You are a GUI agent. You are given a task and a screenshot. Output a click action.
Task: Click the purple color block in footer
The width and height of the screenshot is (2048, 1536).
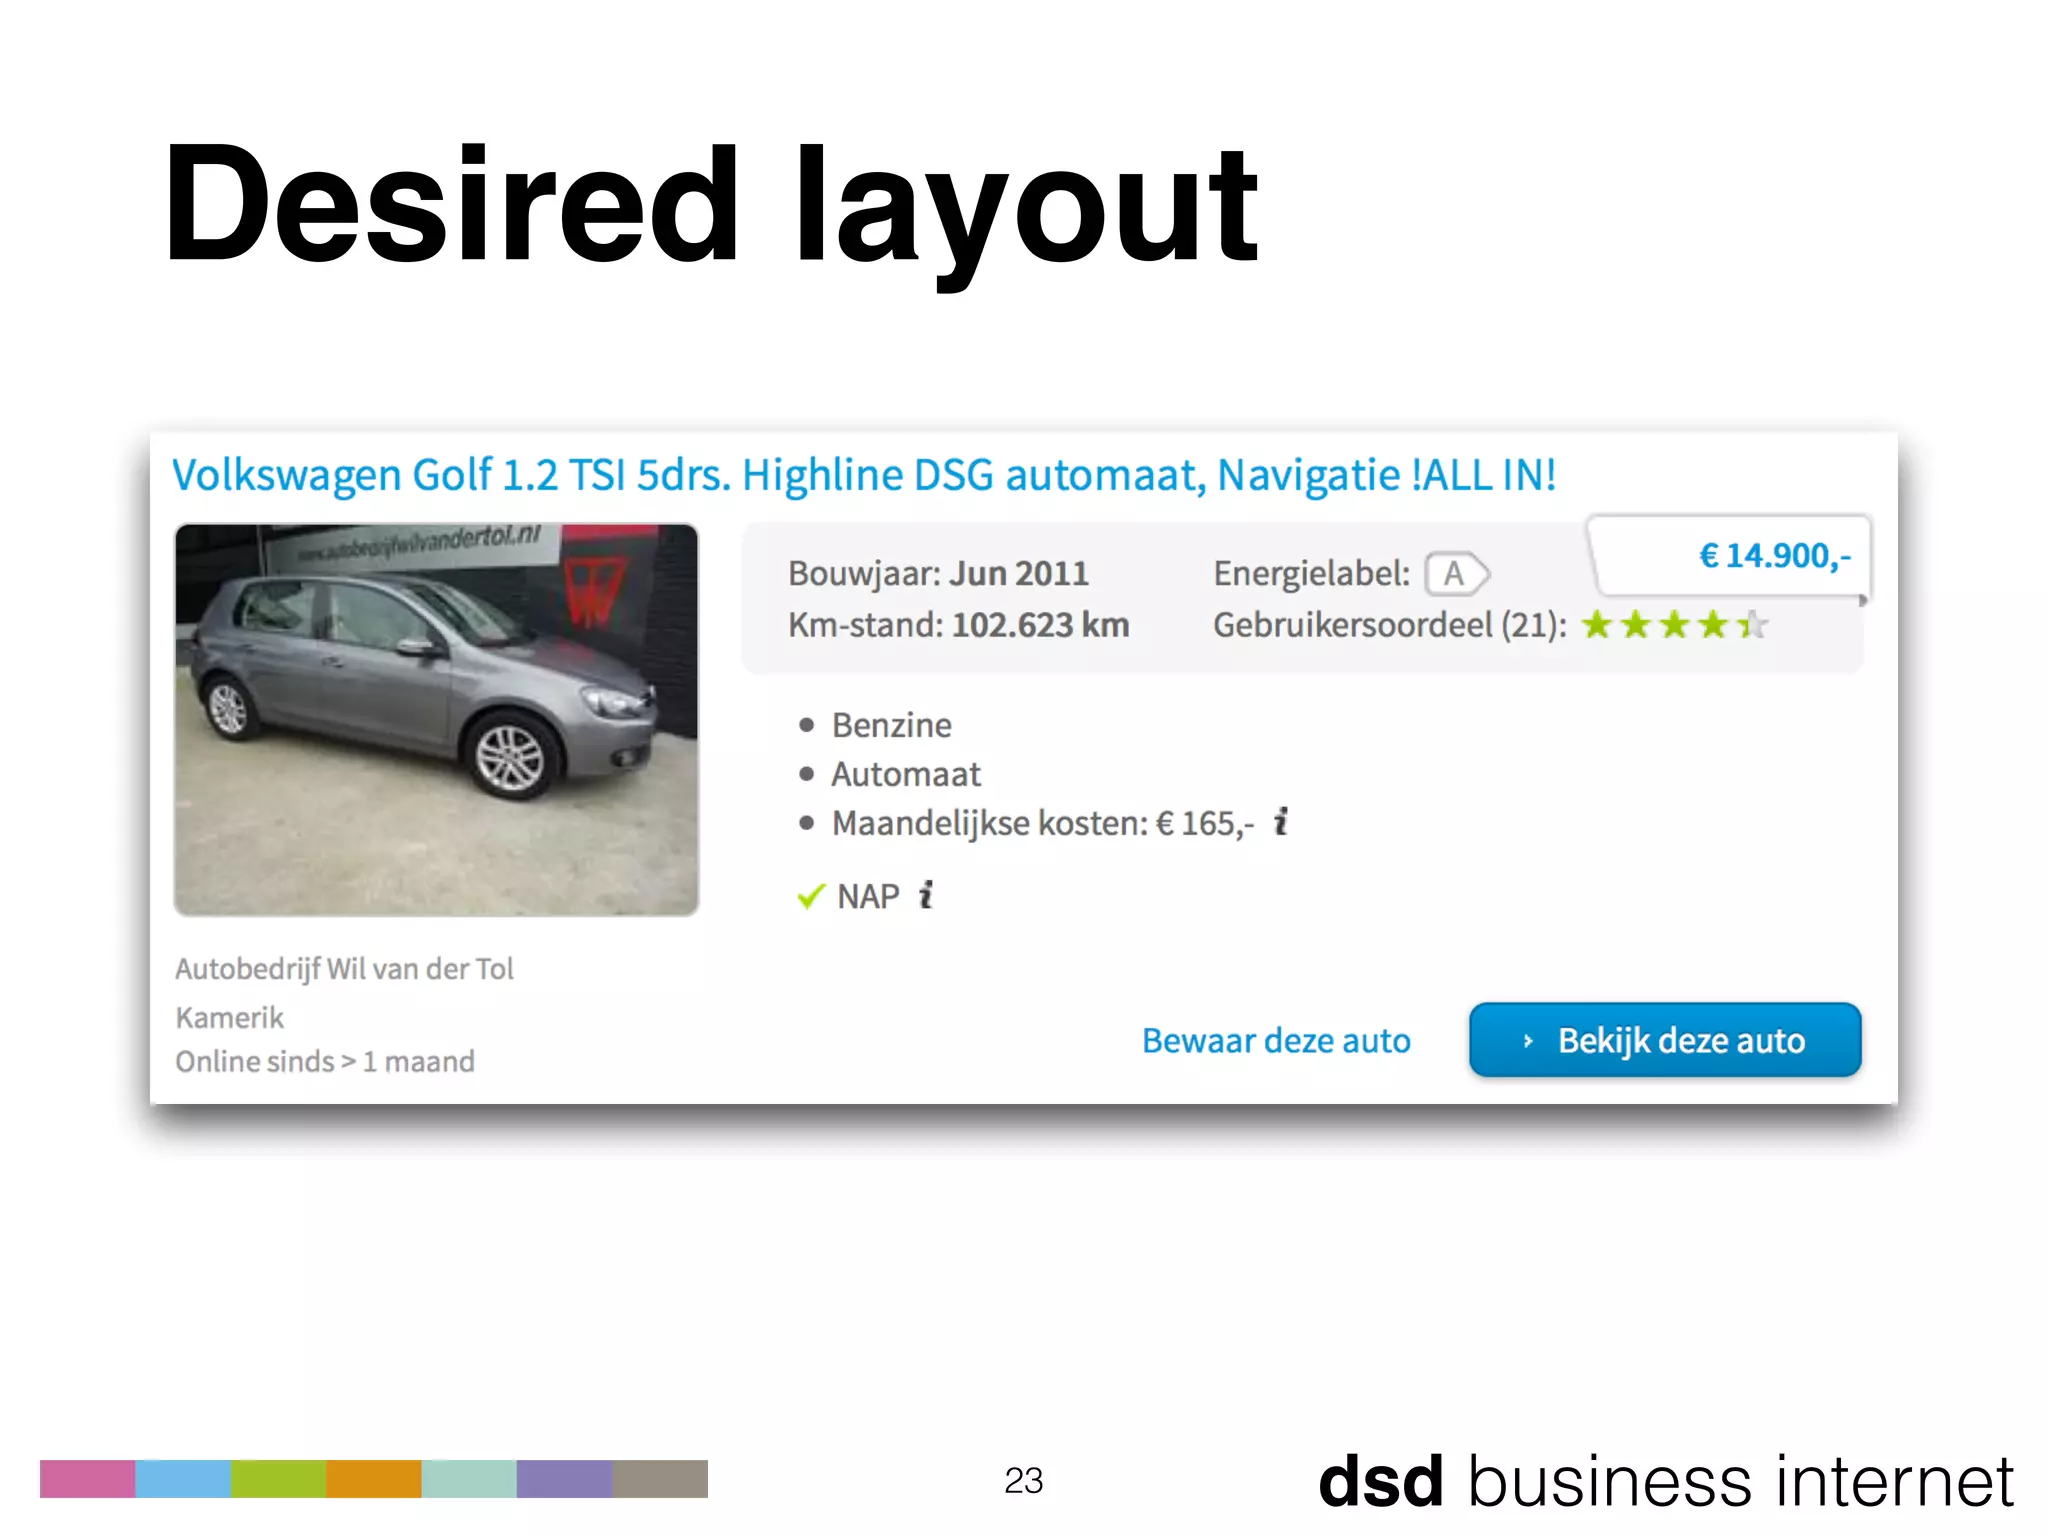point(565,1479)
